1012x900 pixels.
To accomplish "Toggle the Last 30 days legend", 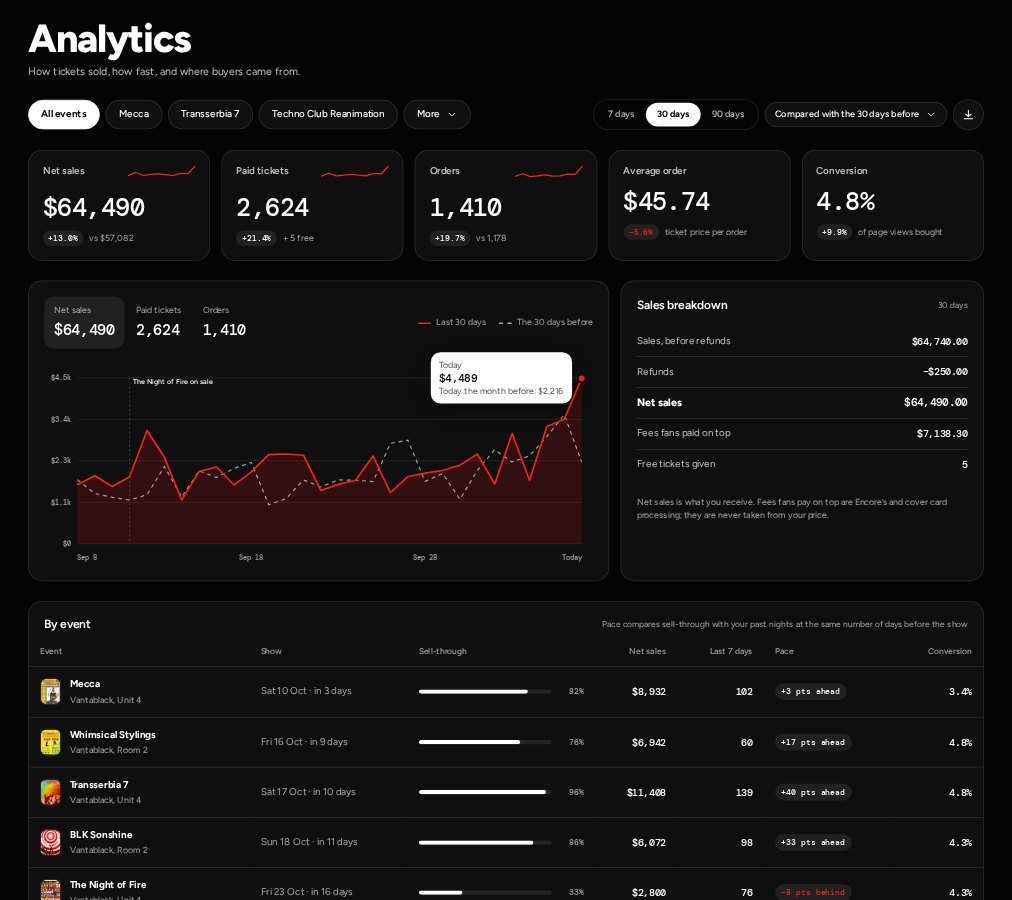I will tap(452, 322).
